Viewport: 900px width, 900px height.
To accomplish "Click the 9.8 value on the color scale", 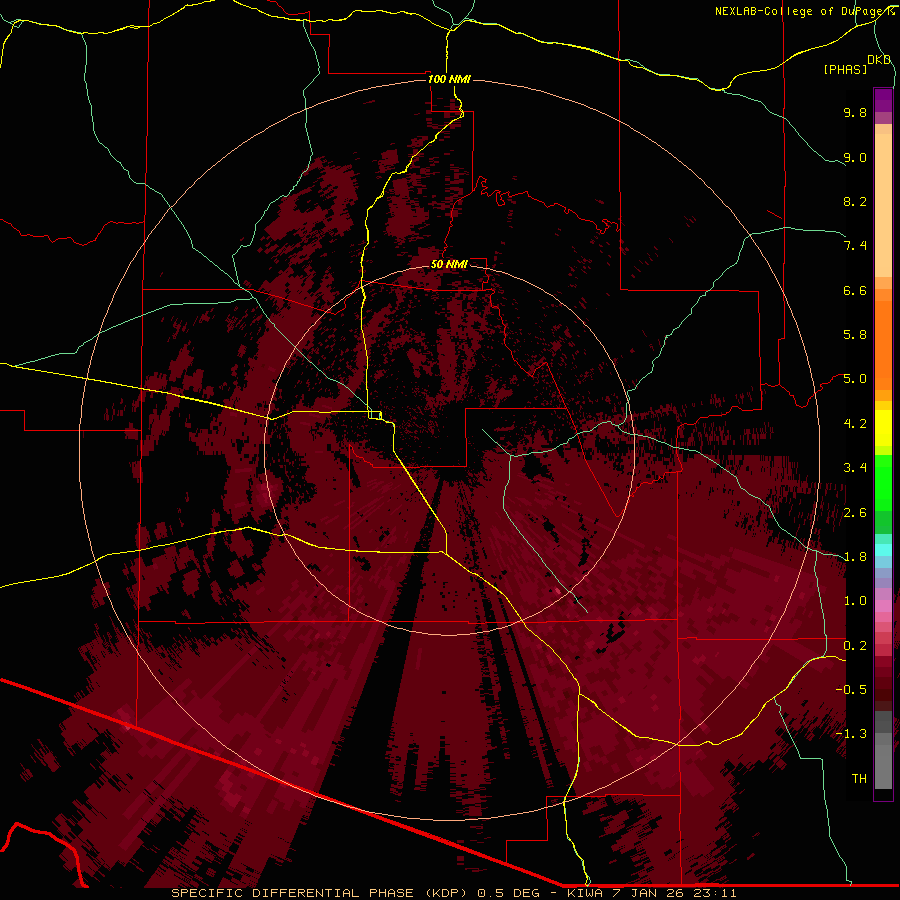I will tap(855, 112).
